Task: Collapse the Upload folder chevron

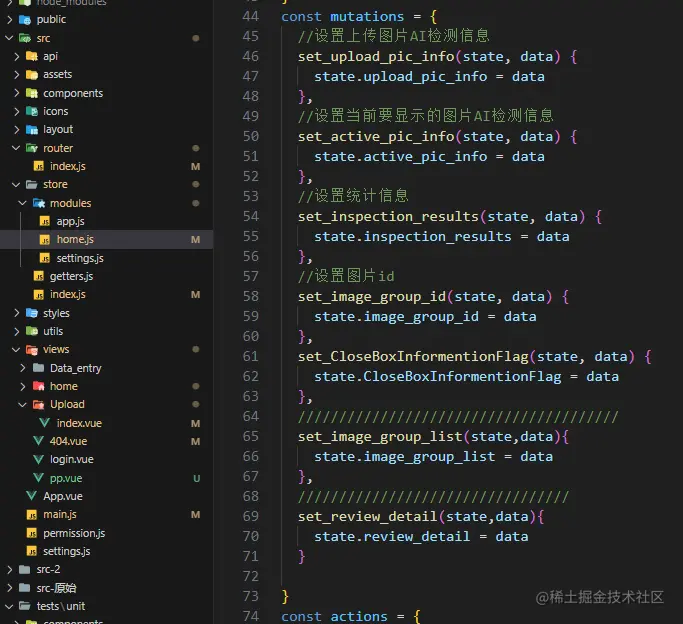Action: click(x=23, y=405)
